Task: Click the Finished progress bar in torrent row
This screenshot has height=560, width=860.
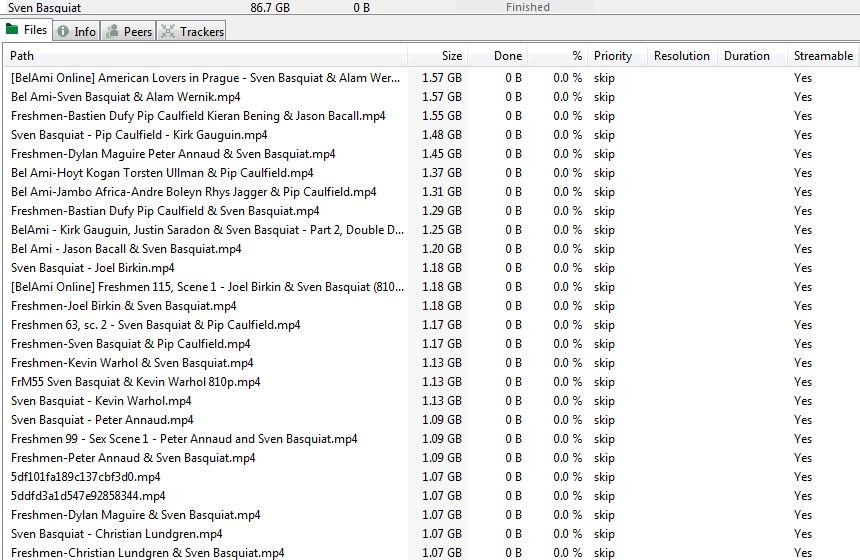Action: pos(527,7)
